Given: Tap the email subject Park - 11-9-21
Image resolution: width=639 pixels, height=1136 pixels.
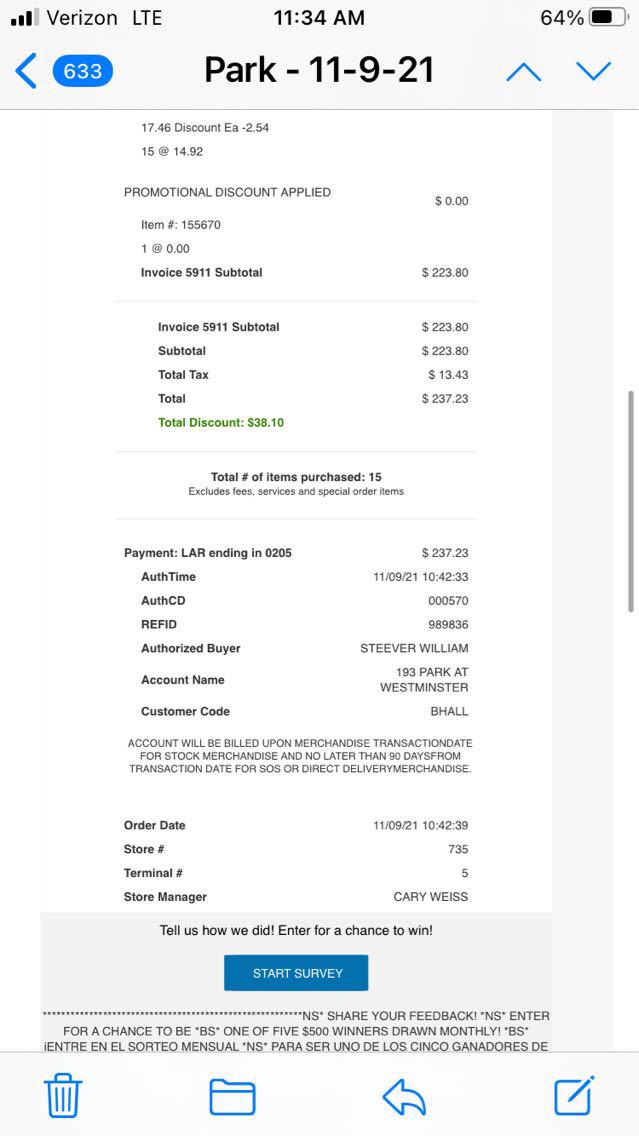Looking at the screenshot, I should [319, 70].
